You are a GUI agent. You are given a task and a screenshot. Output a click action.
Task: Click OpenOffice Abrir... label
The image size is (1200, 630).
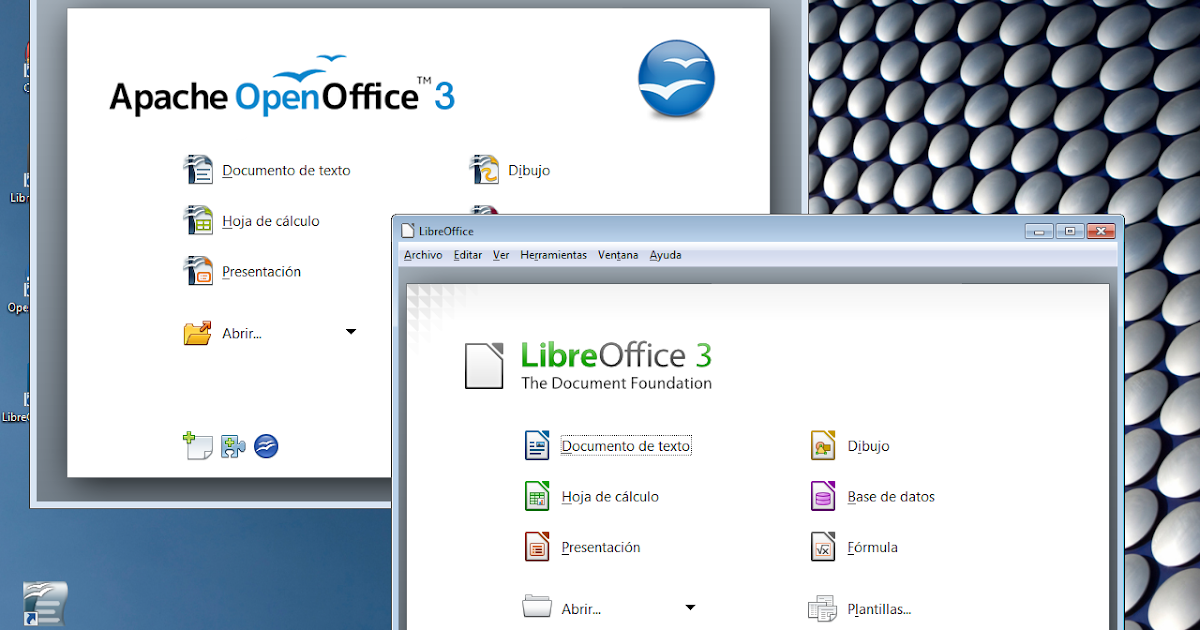(242, 334)
